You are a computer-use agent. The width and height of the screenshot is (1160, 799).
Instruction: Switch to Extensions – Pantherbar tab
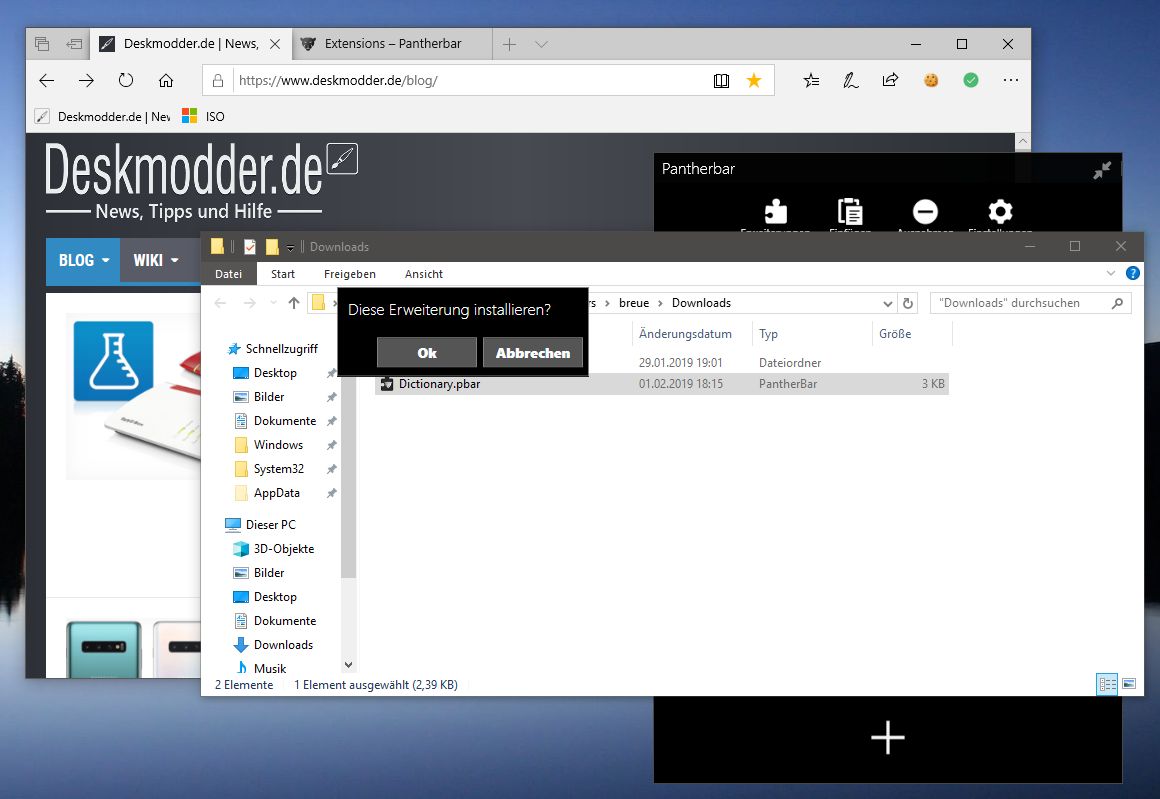(392, 44)
